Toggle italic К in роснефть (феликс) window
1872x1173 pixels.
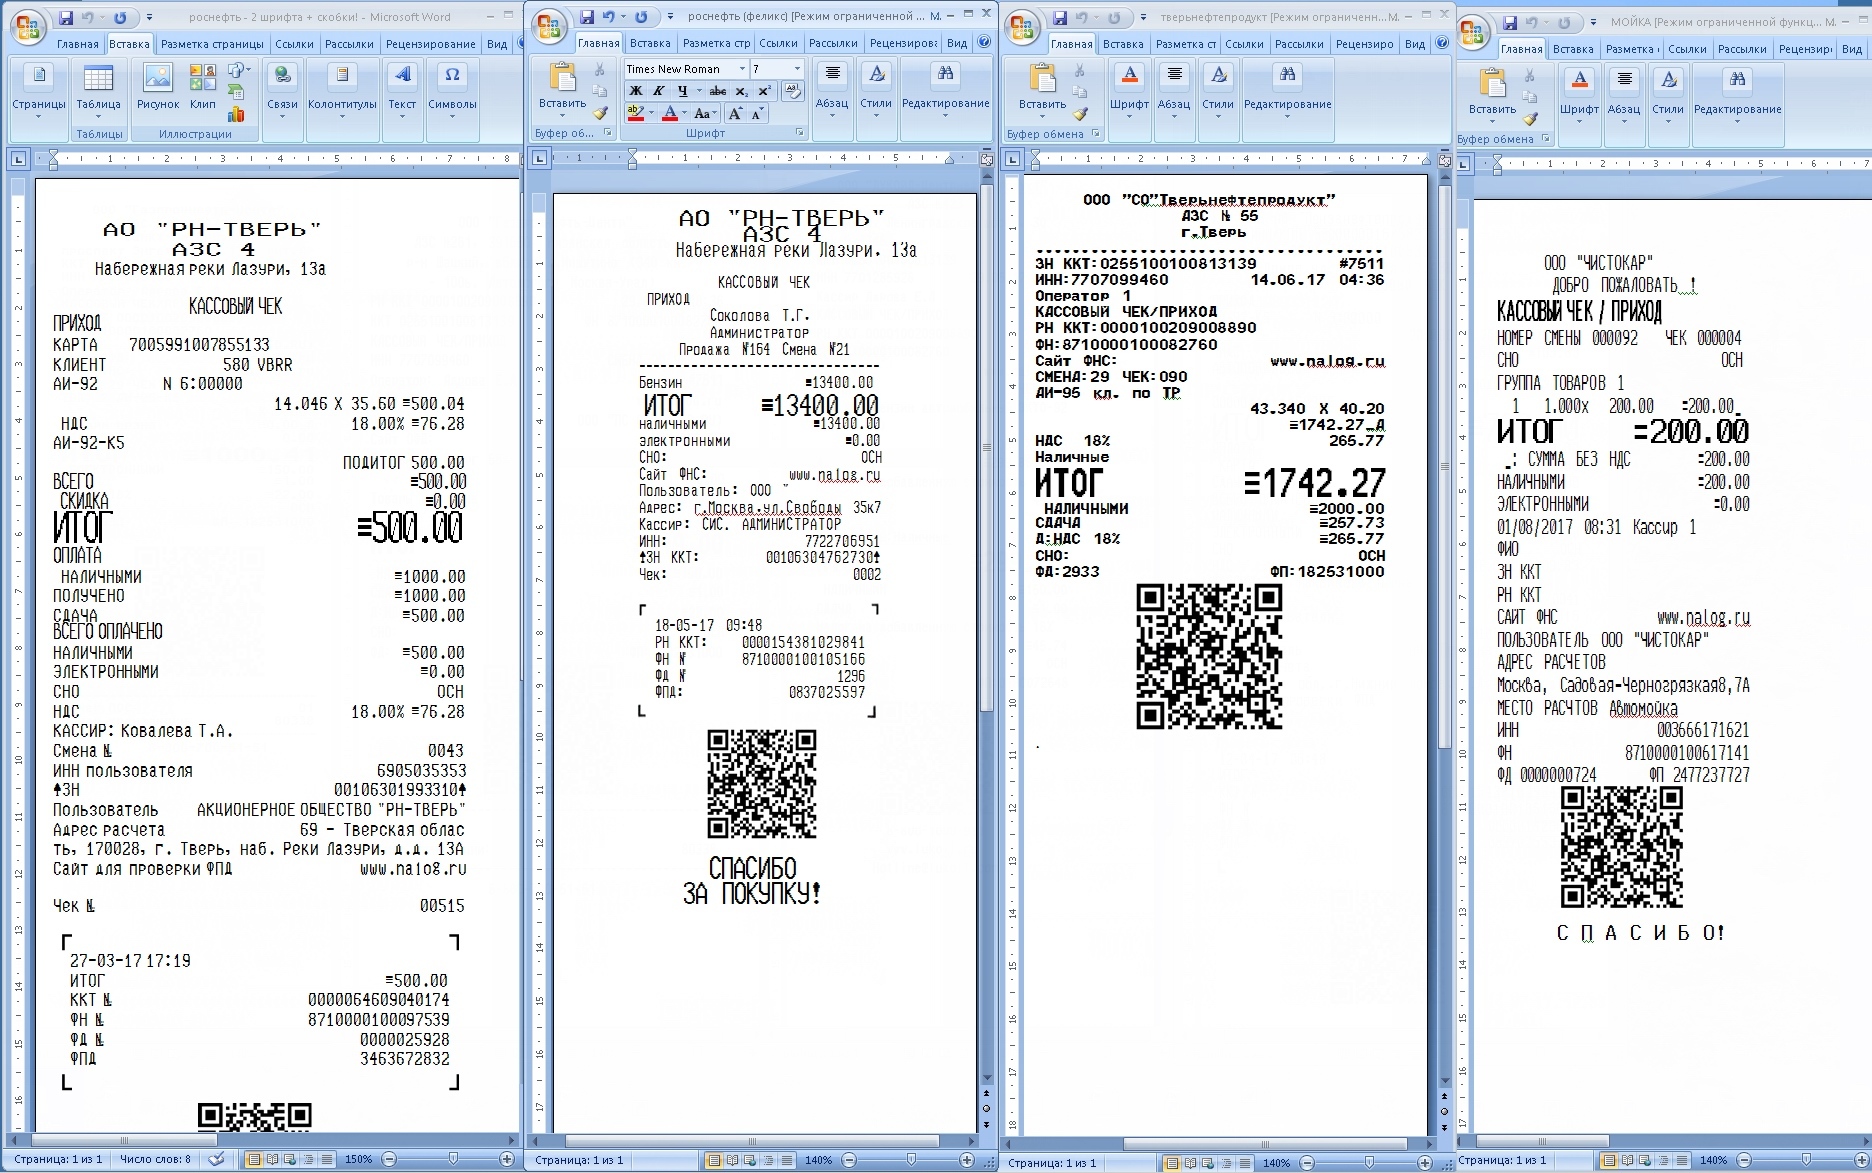[x=659, y=91]
